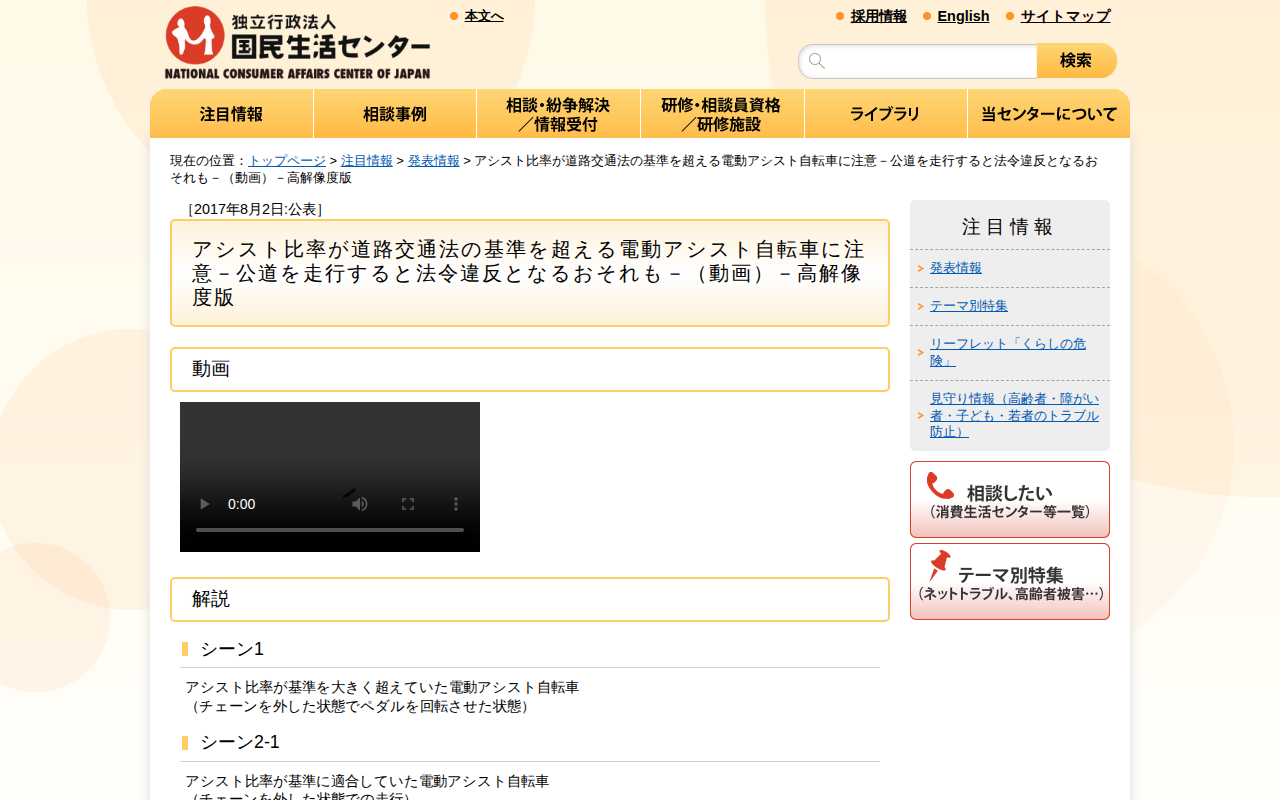Open the サイトマップ page
The image size is (1280, 800).
pyautogui.click(x=1063, y=16)
